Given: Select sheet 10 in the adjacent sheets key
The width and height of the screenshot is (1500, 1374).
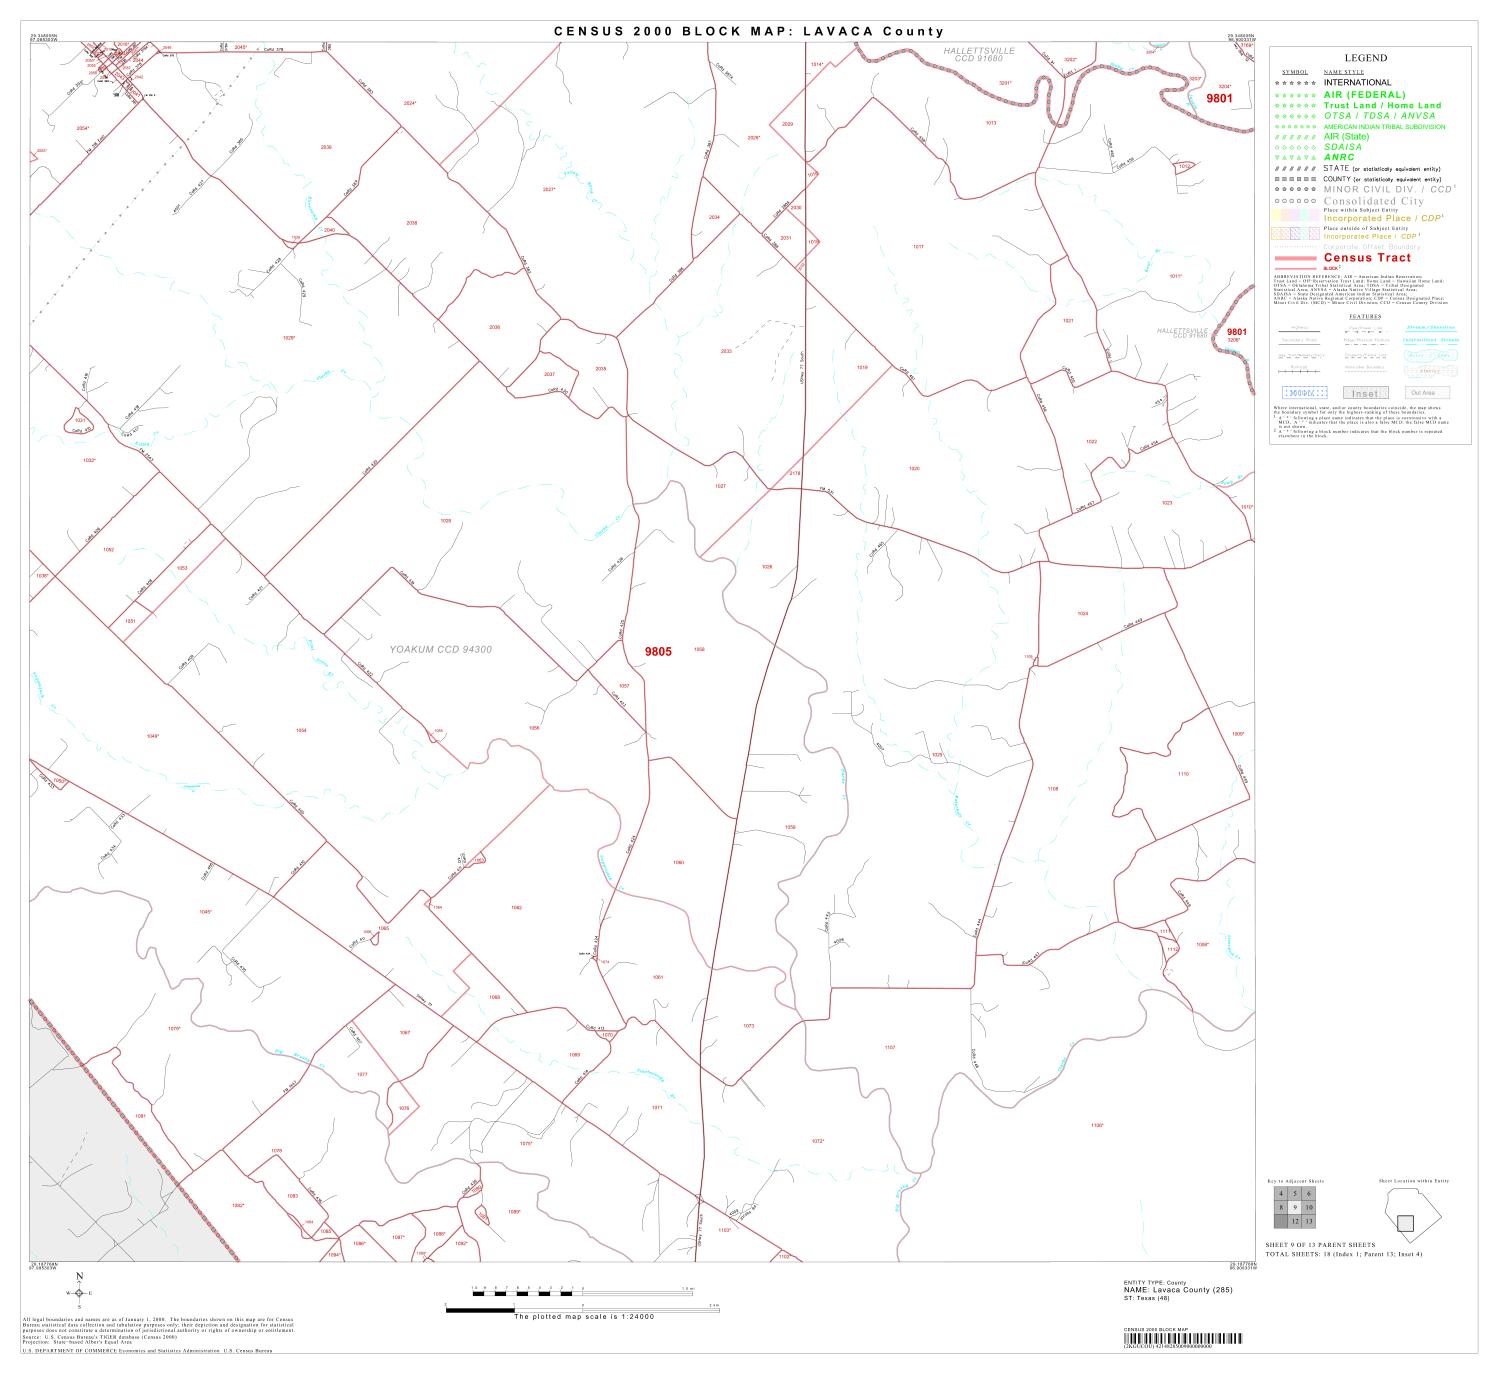Looking at the screenshot, I should pos(1309,1207).
